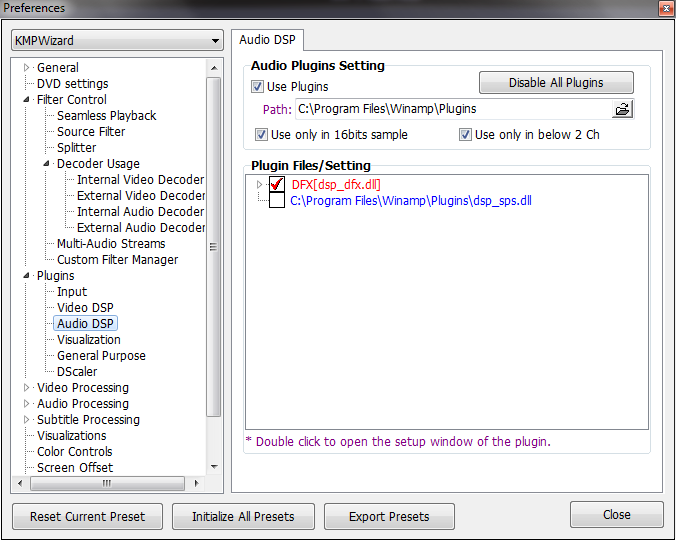
Task: Browse for plugin path folder icon
Action: pos(622,109)
